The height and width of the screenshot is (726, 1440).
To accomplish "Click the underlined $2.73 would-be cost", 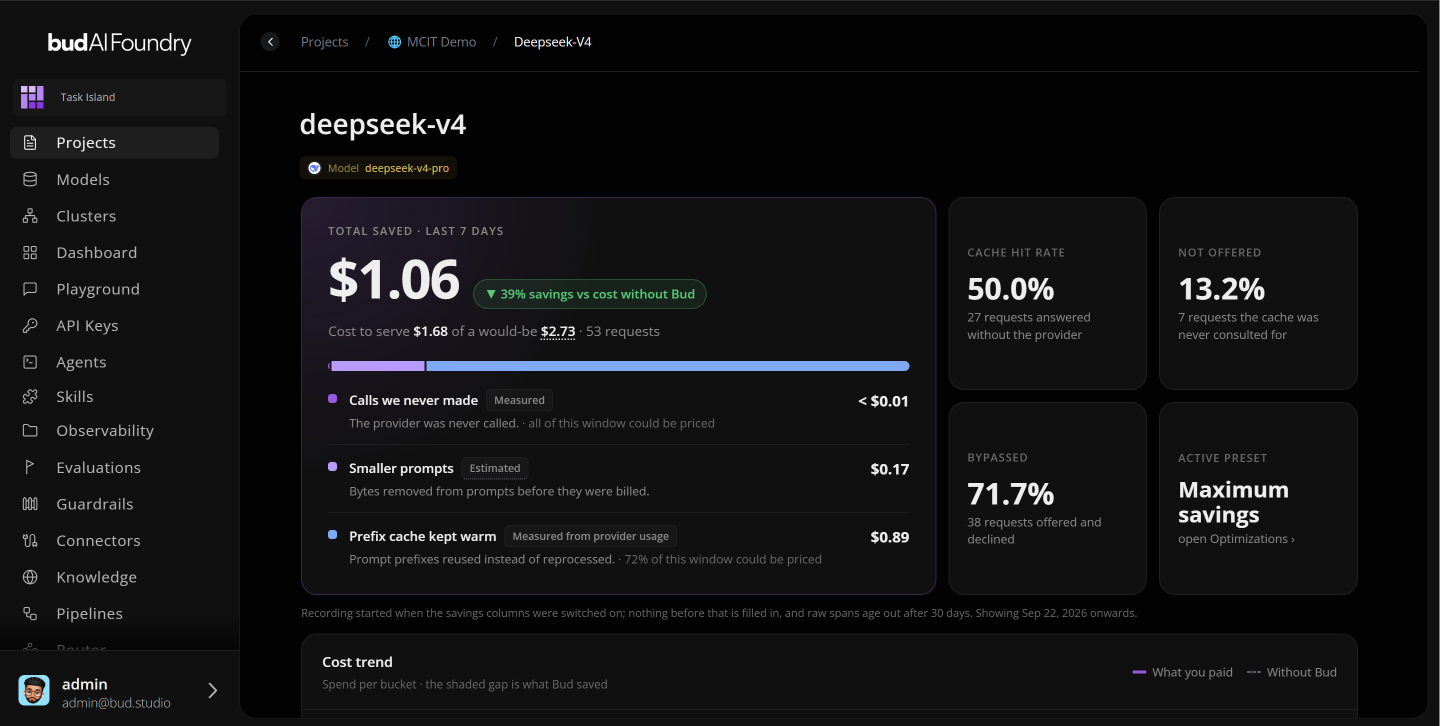I will (558, 331).
